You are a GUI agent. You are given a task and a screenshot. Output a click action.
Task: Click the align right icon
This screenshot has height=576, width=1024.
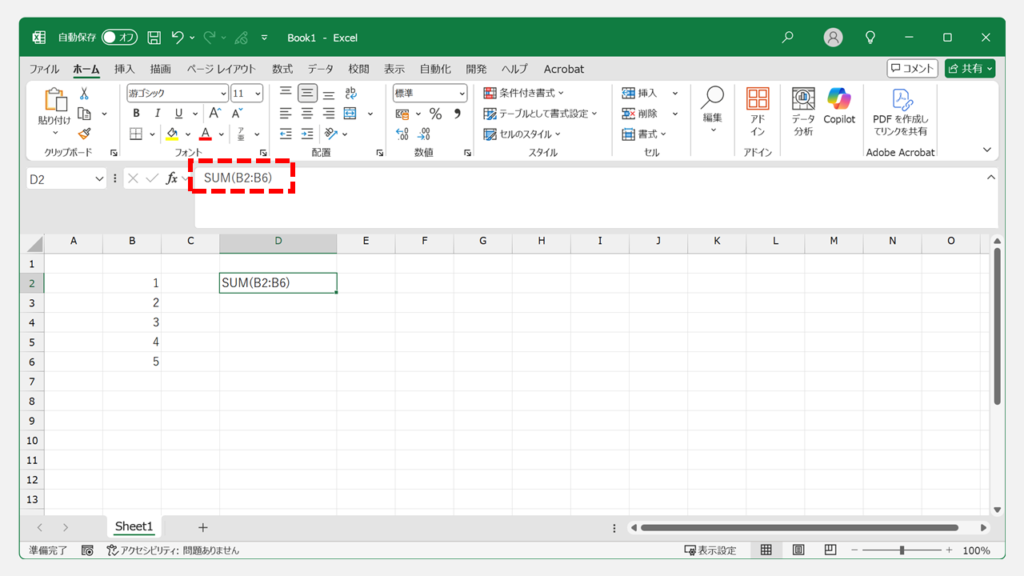(328, 114)
